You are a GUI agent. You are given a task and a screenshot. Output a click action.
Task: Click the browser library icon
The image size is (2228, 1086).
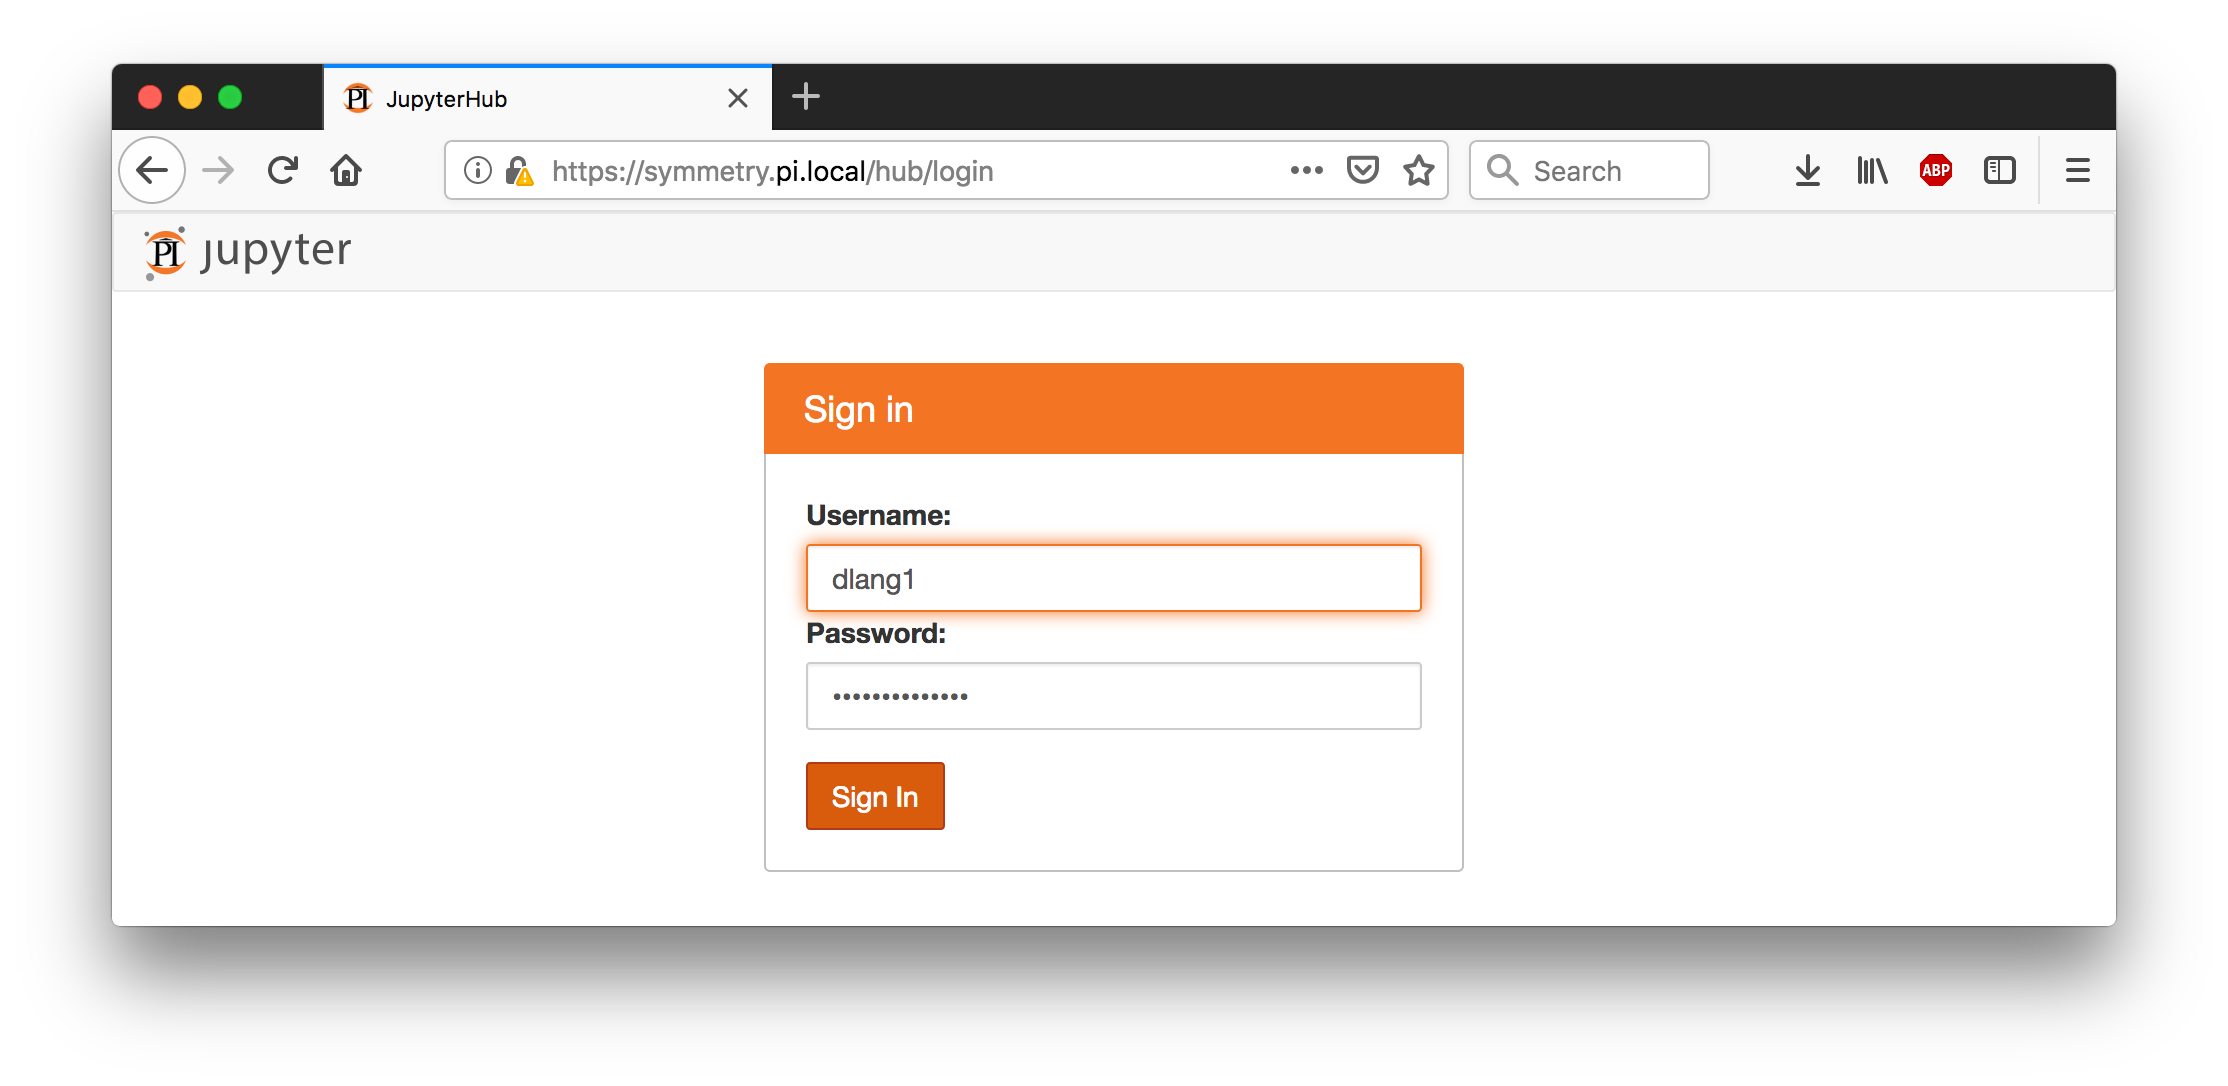tap(1871, 171)
